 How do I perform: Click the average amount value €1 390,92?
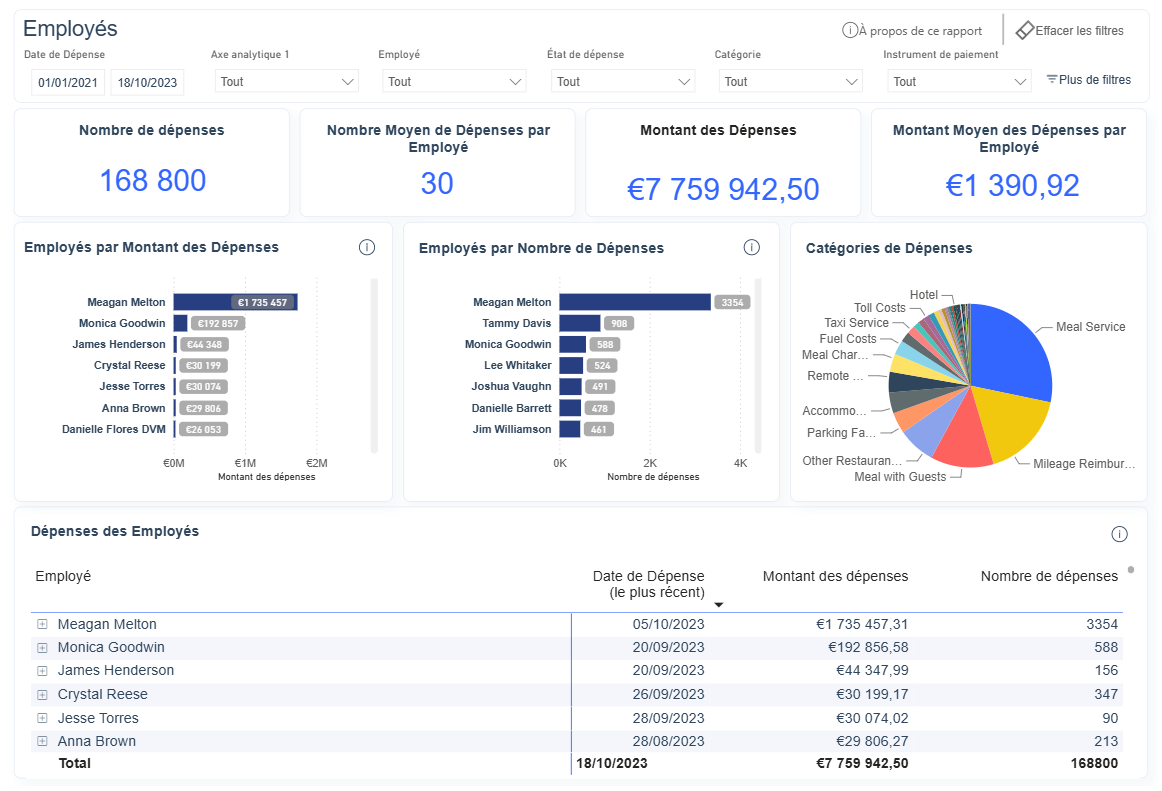point(1012,185)
